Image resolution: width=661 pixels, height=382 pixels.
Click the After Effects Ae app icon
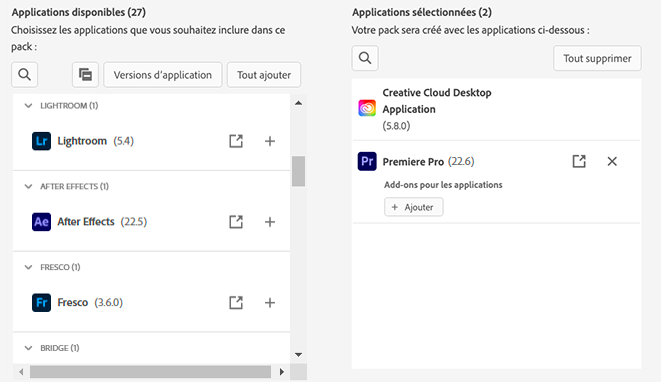[41, 222]
